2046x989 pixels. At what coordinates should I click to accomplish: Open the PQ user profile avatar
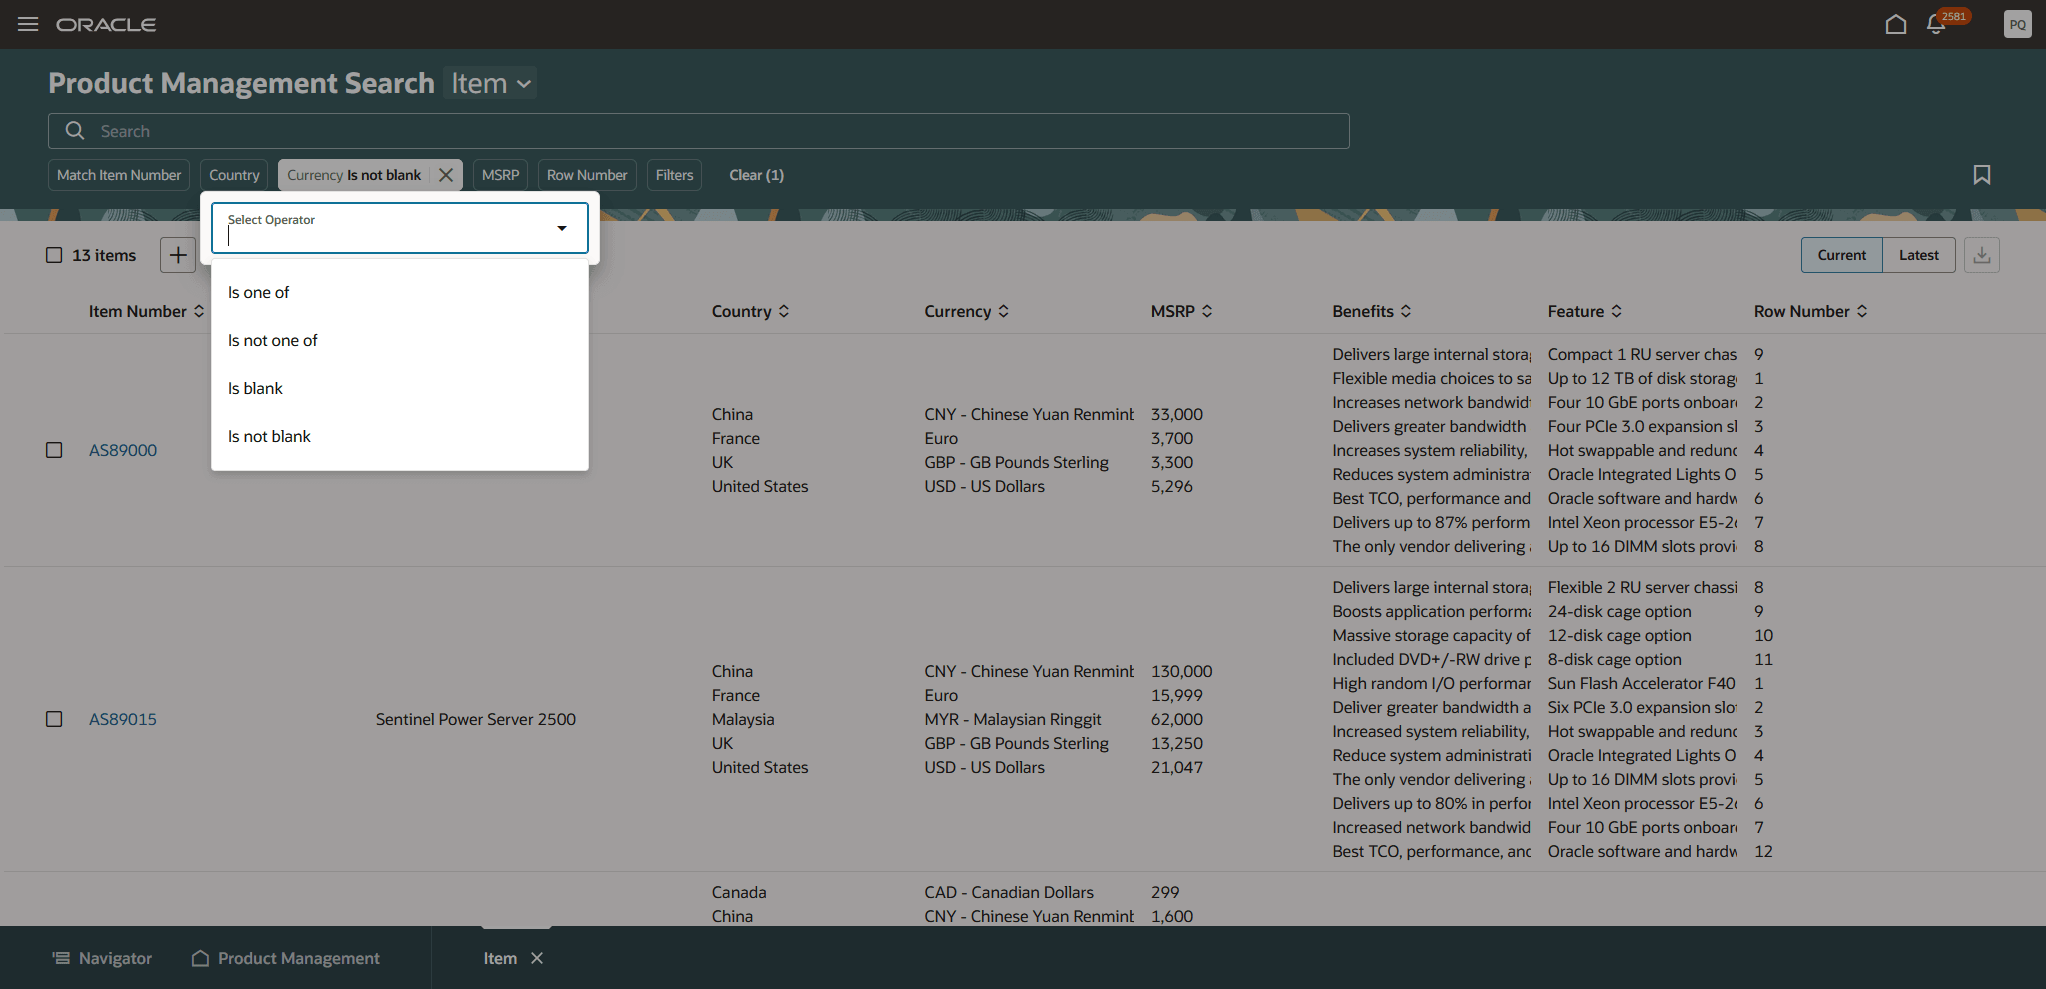2017,24
